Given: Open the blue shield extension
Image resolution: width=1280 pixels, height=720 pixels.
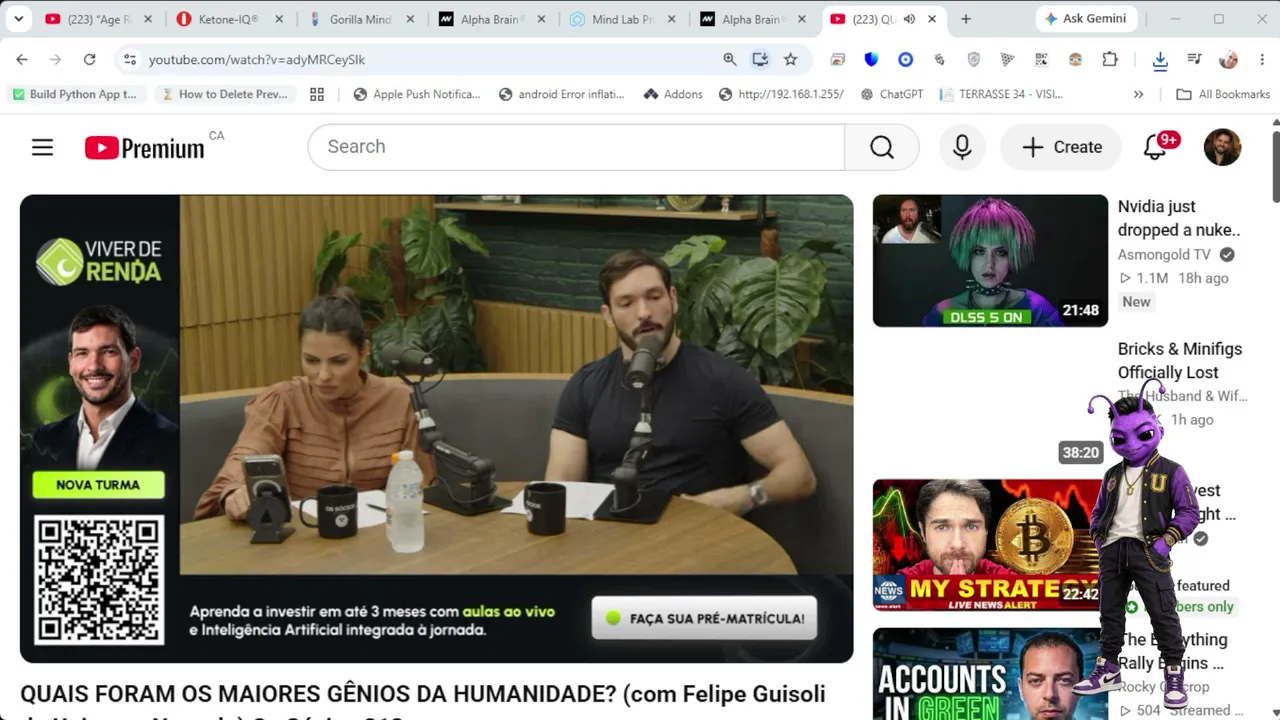Looking at the screenshot, I should pyautogui.click(x=871, y=60).
